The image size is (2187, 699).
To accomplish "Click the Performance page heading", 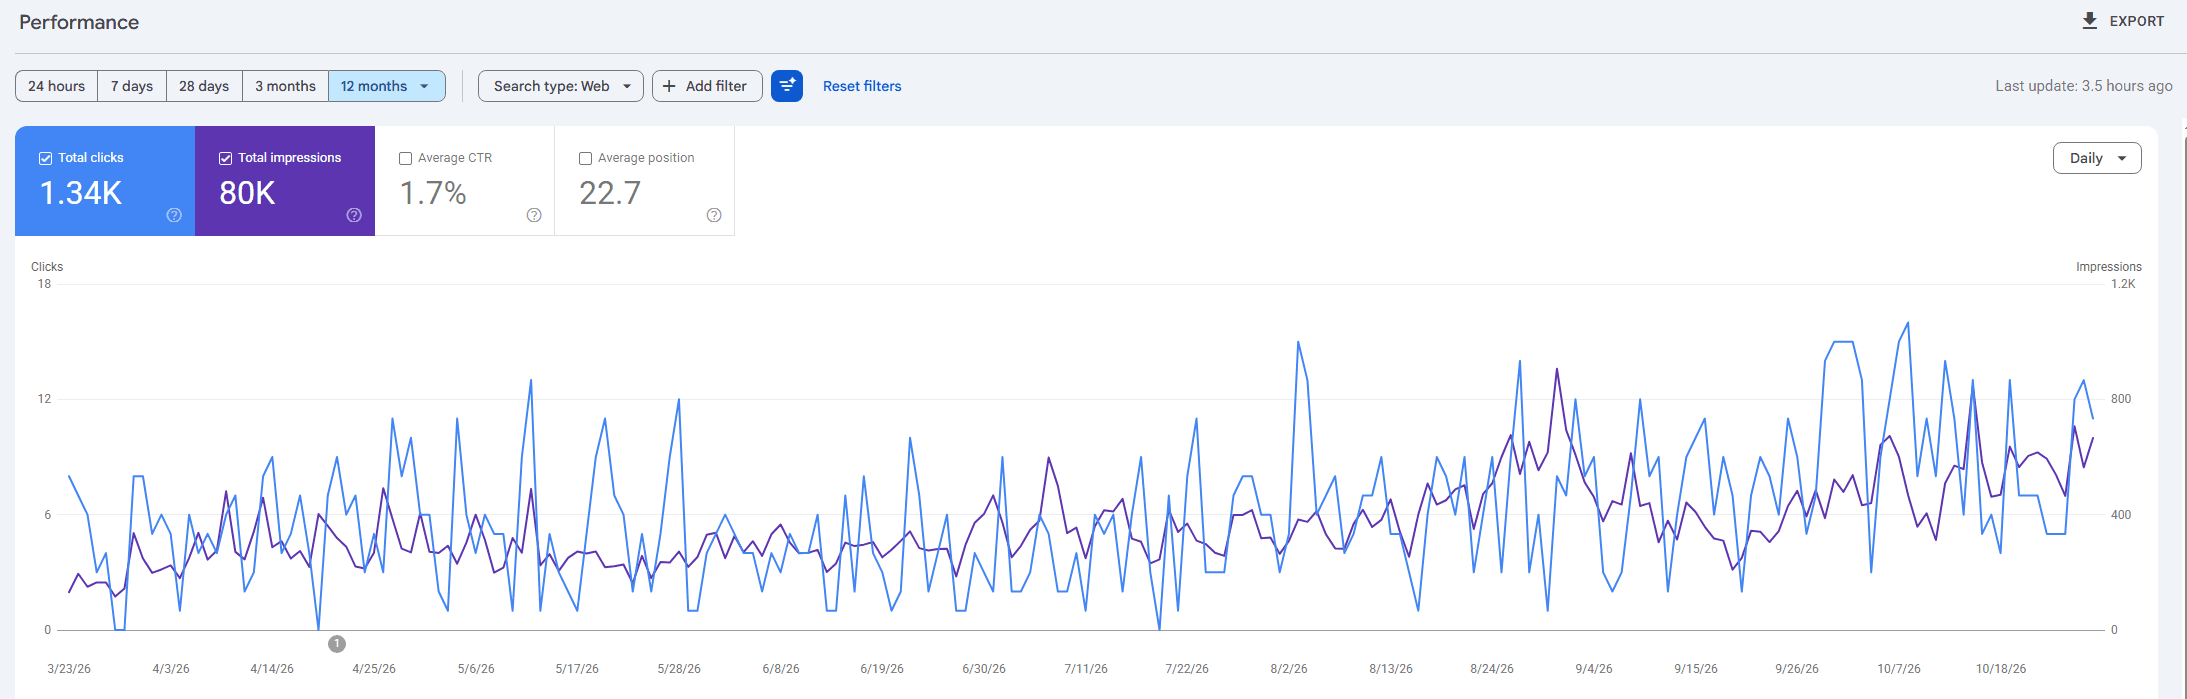I will (x=79, y=22).
